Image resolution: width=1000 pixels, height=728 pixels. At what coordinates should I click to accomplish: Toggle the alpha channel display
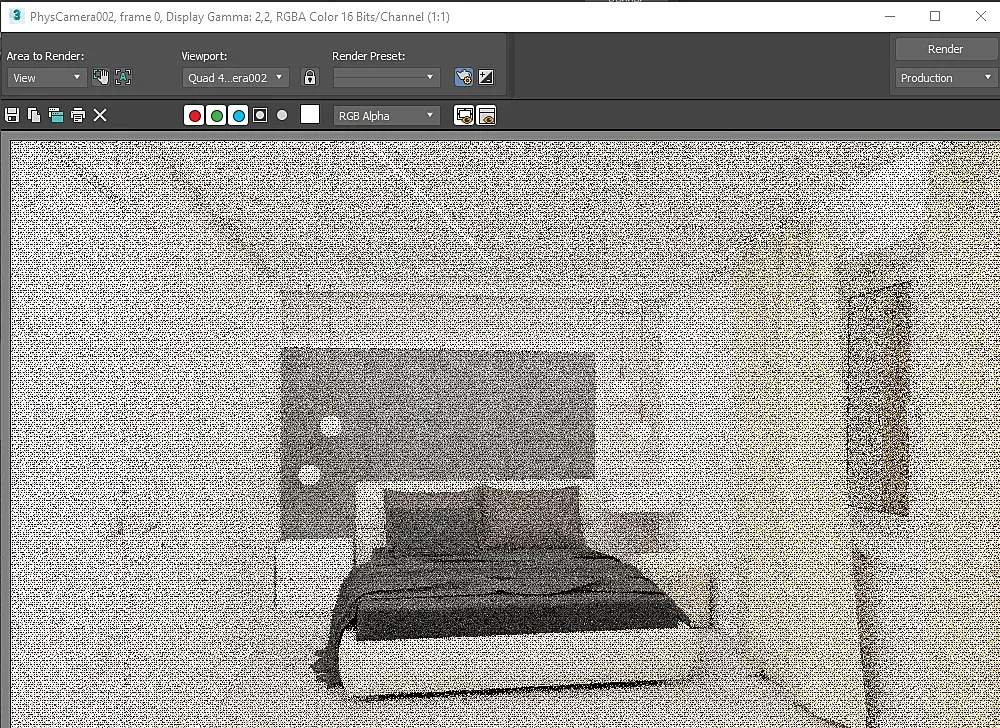click(260, 115)
